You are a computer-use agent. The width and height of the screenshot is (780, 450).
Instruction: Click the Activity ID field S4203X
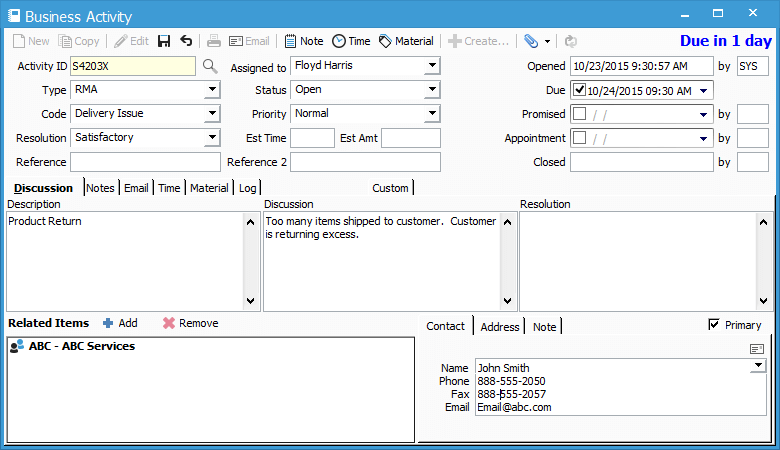[x=133, y=66]
